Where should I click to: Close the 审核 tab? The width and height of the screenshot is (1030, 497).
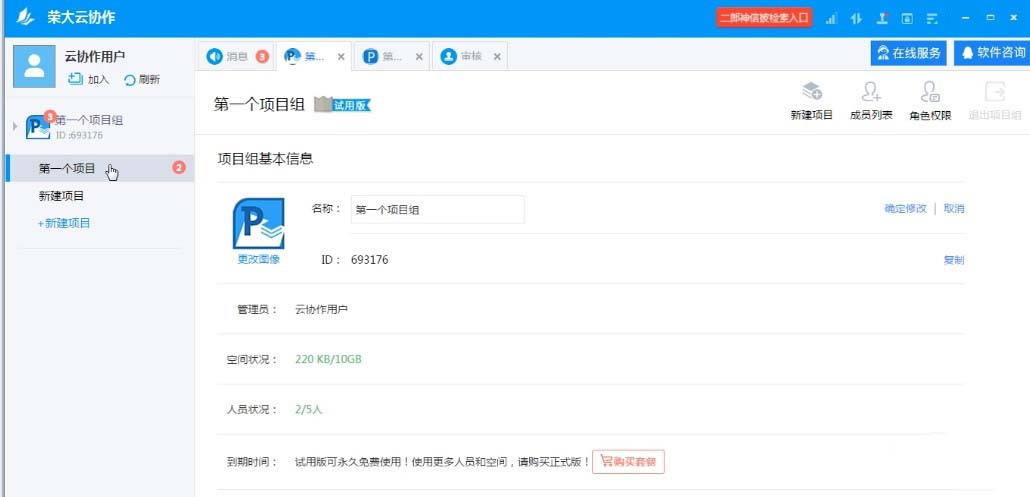click(497, 57)
